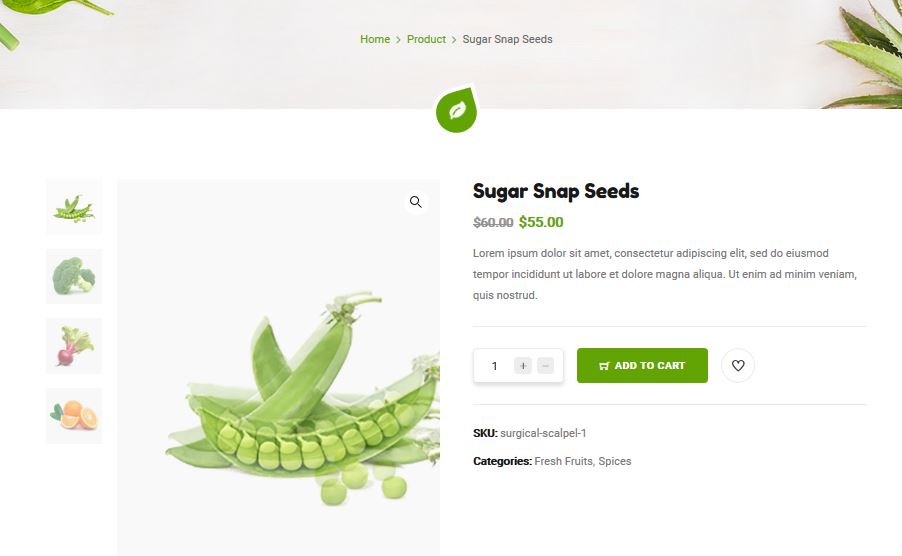
Task: Open Home breadcrumb link
Action: 375,39
